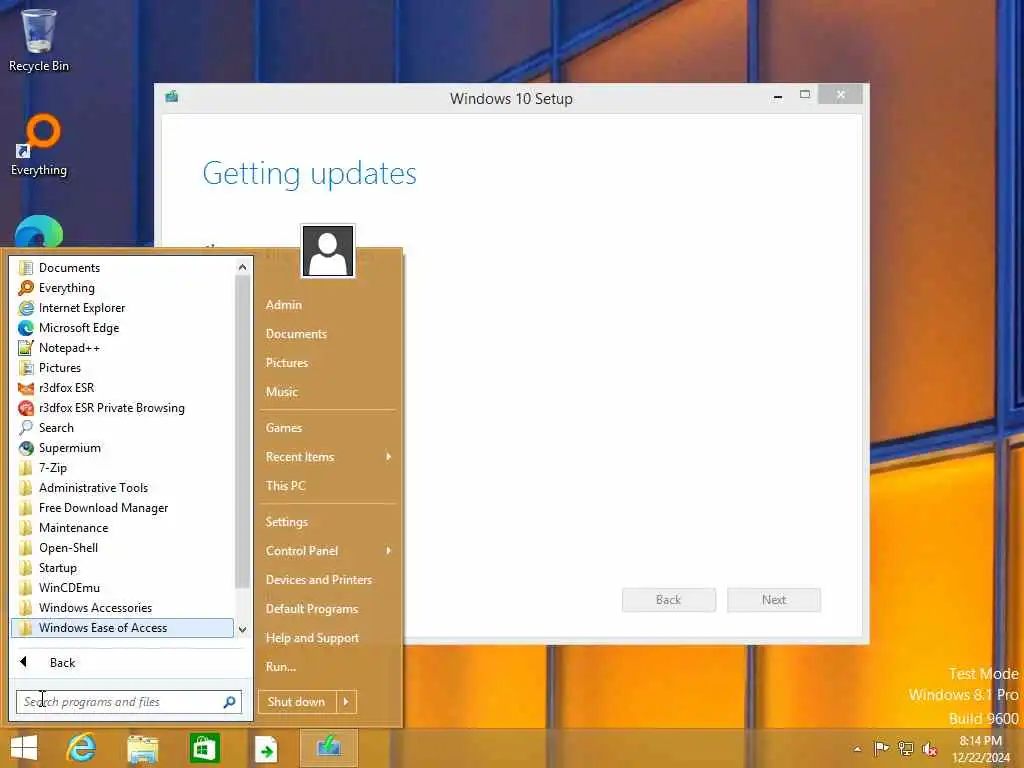Click the programs list scroll down arrow
This screenshot has height=768, width=1024.
(242, 630)
